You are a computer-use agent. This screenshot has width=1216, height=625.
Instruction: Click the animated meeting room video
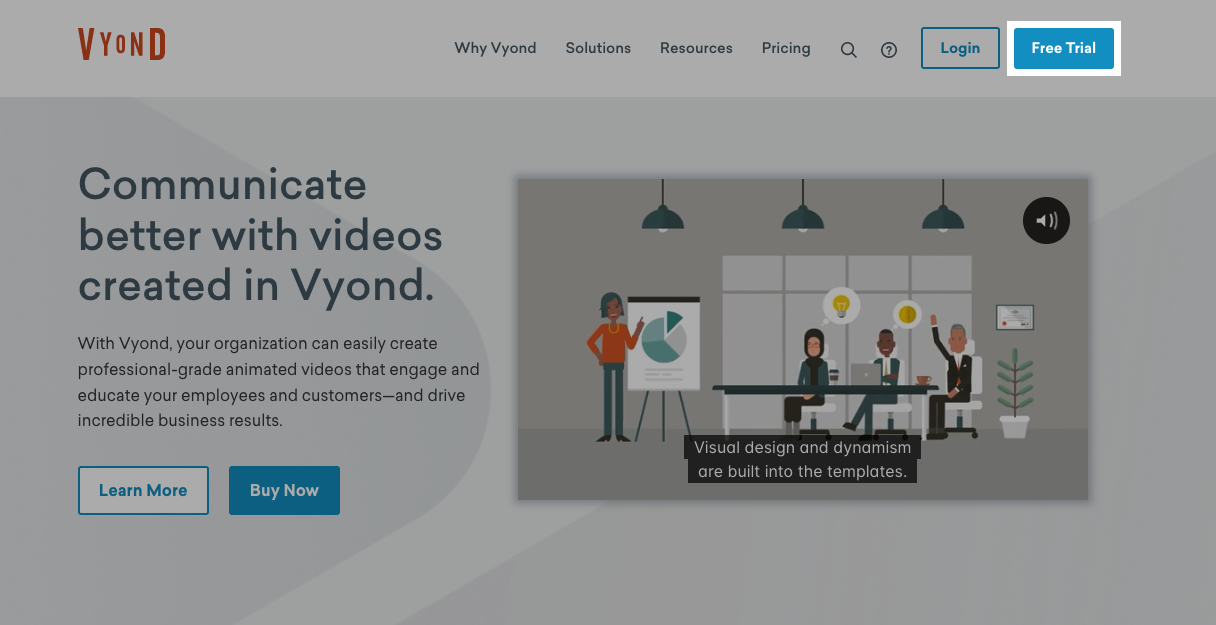pyautogui.click(x=802, y=339)
